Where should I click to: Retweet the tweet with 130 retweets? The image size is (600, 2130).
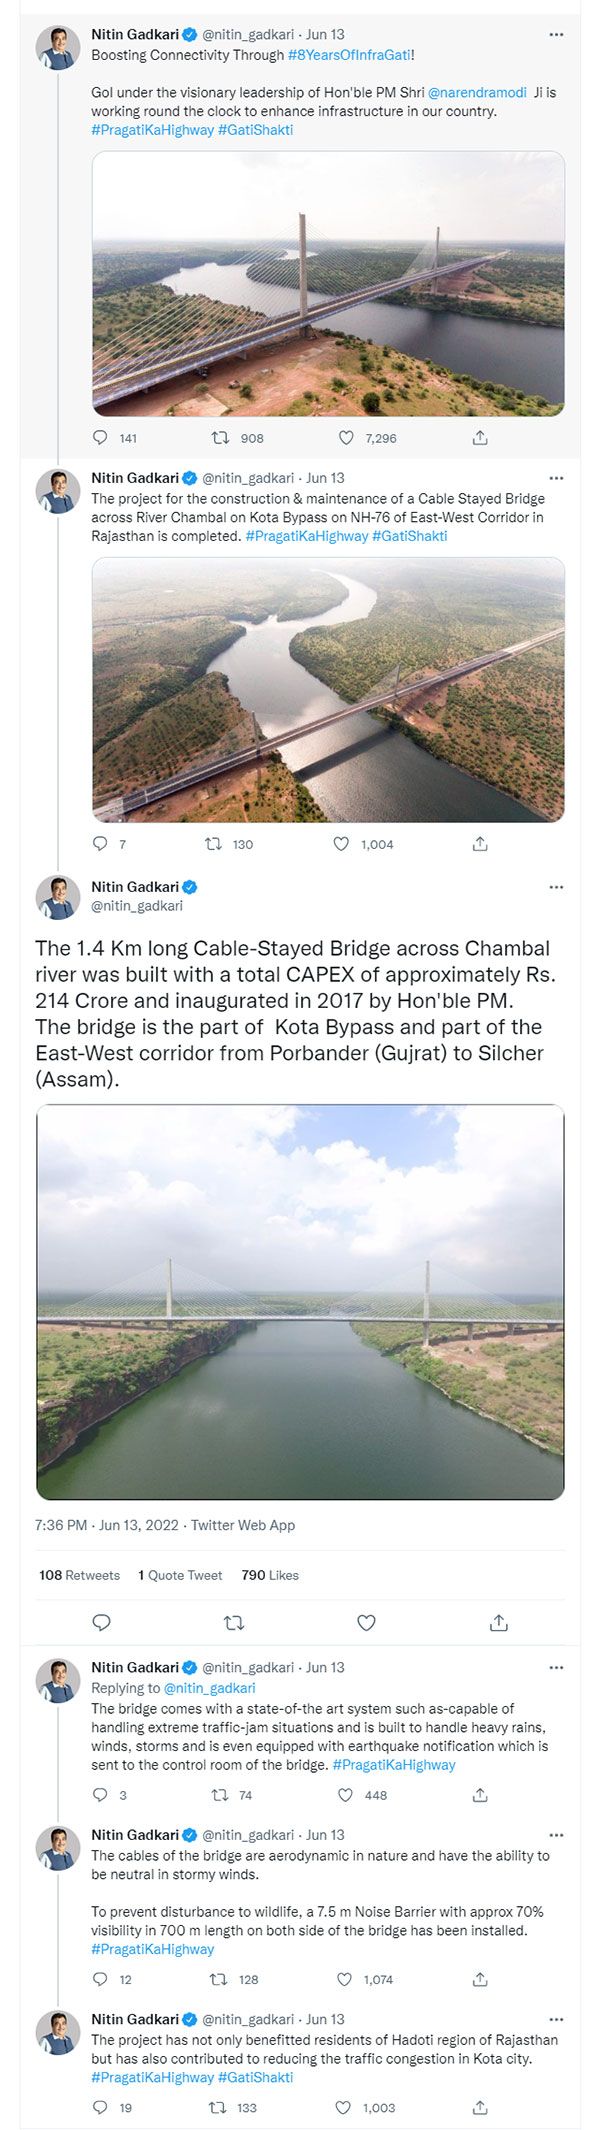tap(213, 844)
